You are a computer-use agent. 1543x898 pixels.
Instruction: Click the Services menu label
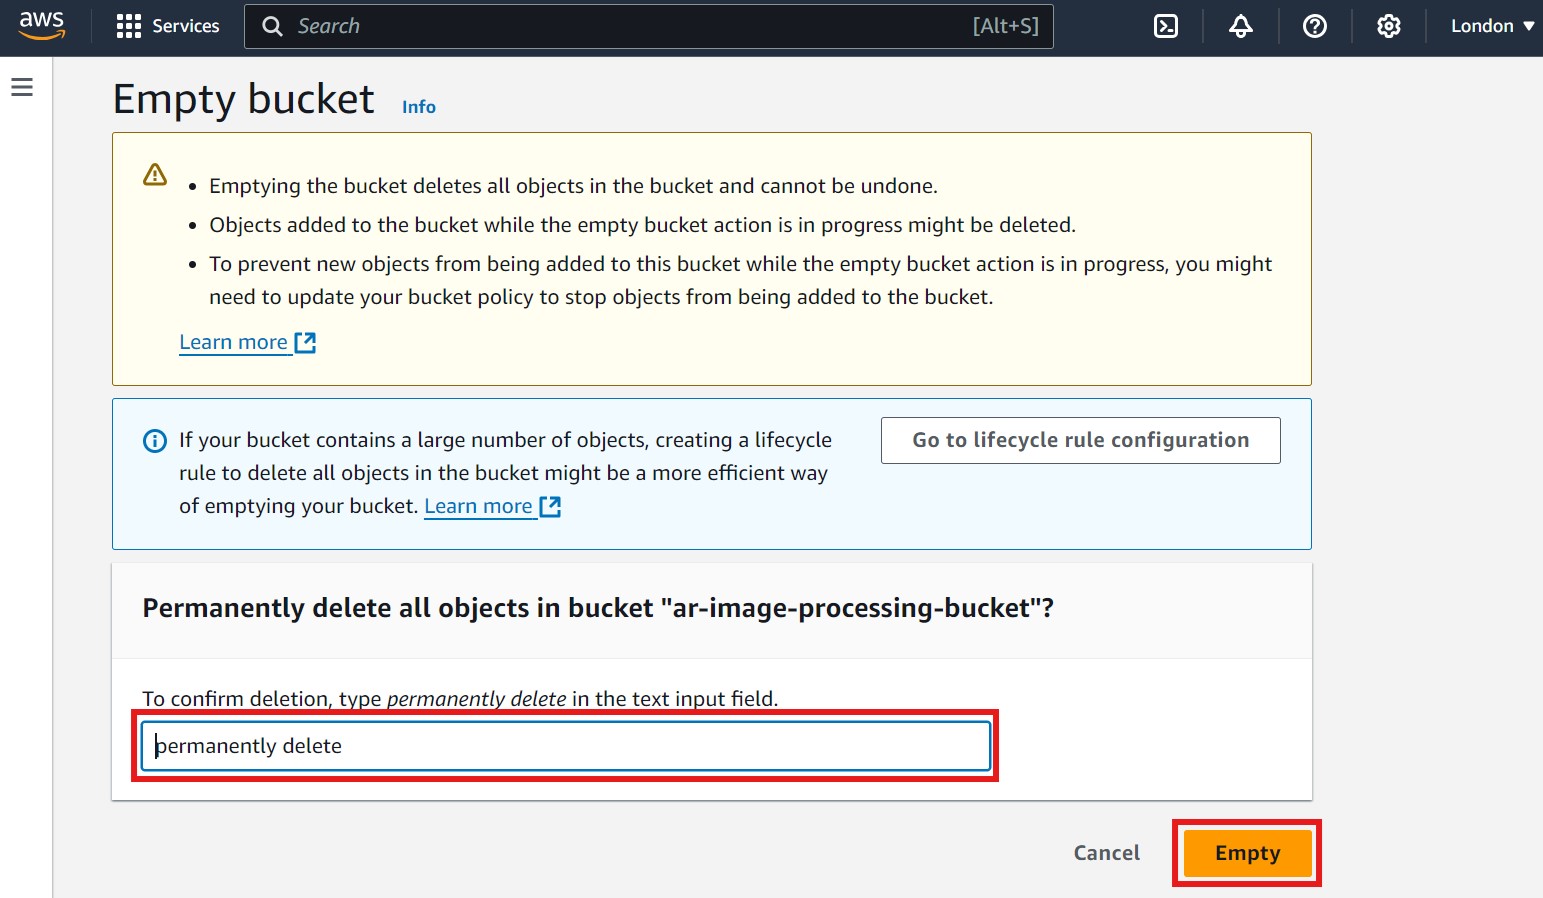click(x=186, y=27)
